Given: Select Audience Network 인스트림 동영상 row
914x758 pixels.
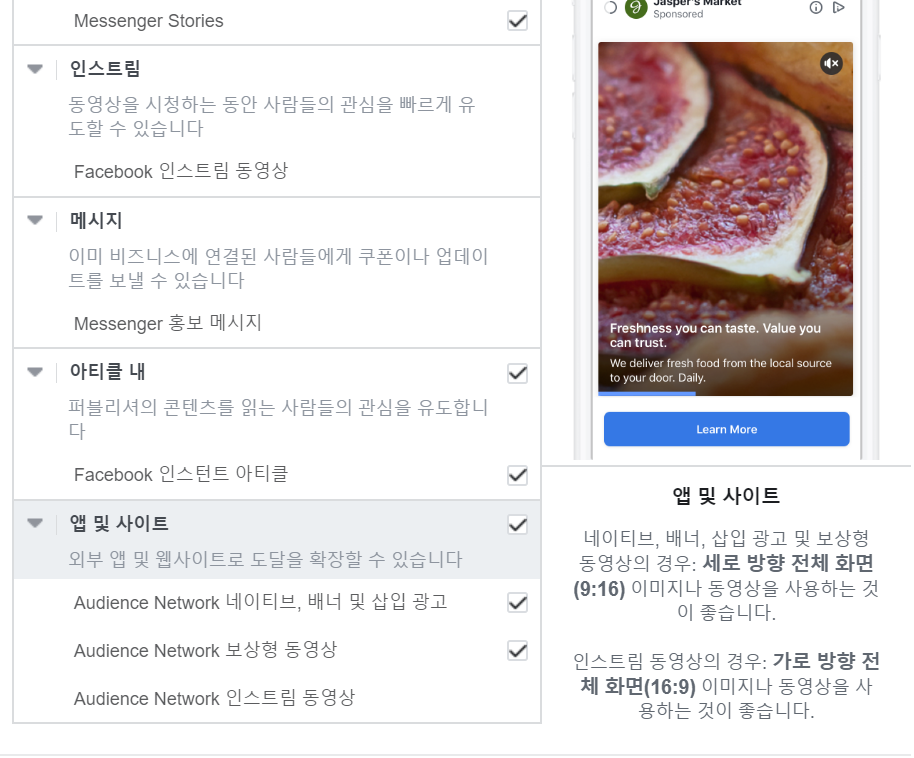Looking at the screenshot, I should [277, 698].
